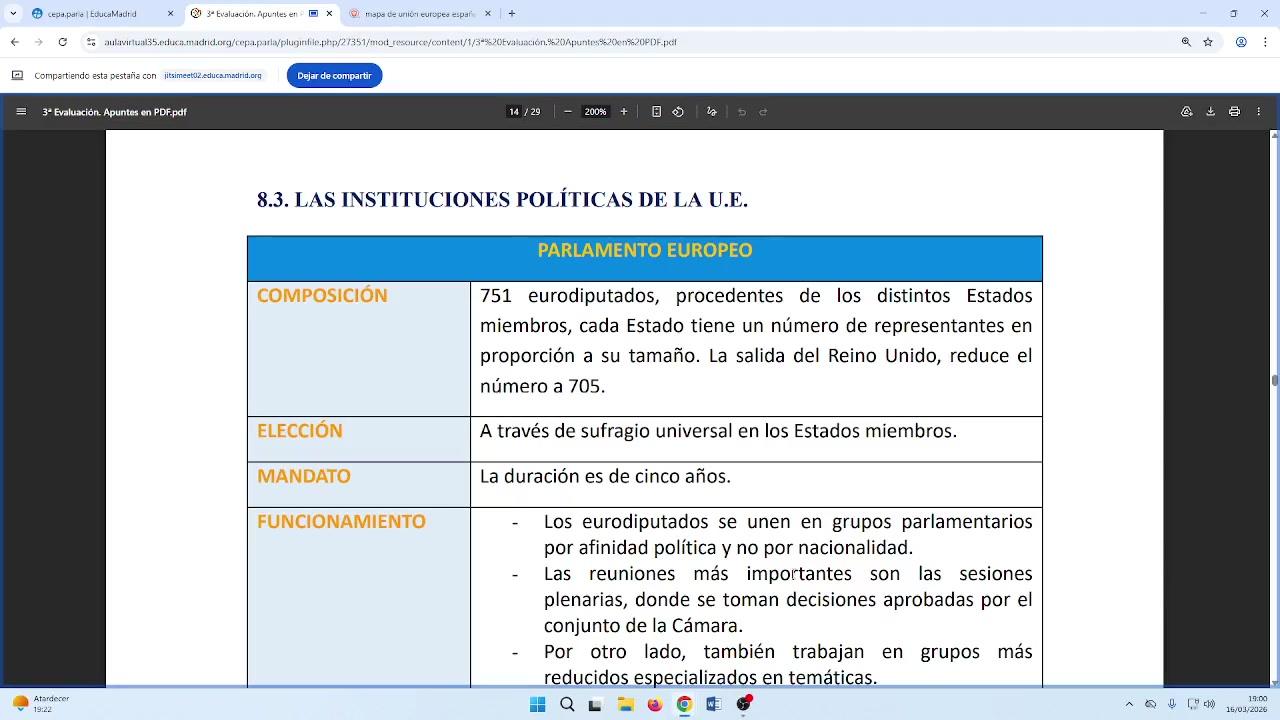Screen dimensions: 1280x720
Task: Click the PARLAMENTO EUROPEO table header
Action: 645,250
